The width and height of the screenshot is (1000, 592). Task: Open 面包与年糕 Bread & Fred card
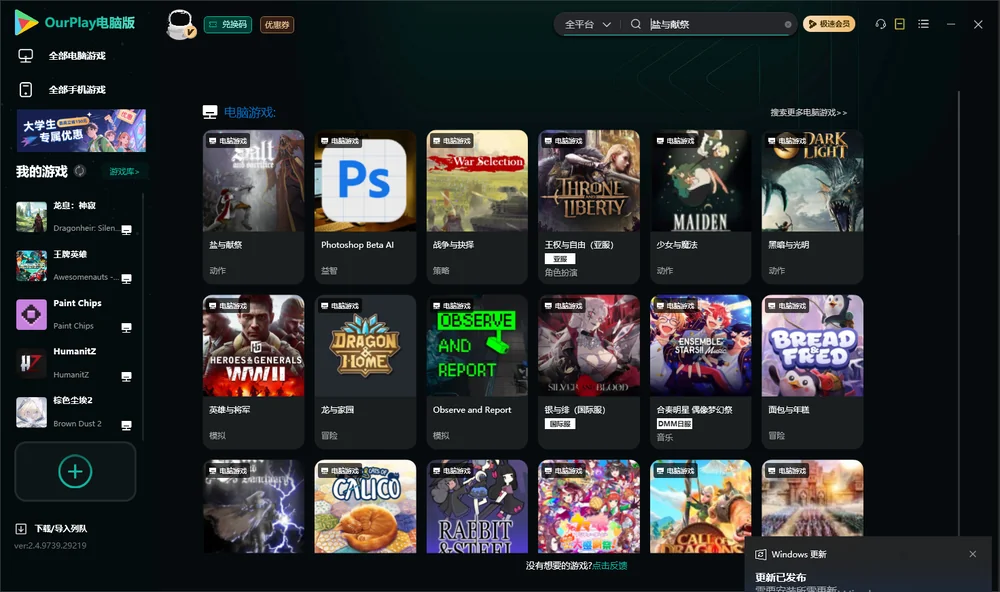click(x=812, y=372)
